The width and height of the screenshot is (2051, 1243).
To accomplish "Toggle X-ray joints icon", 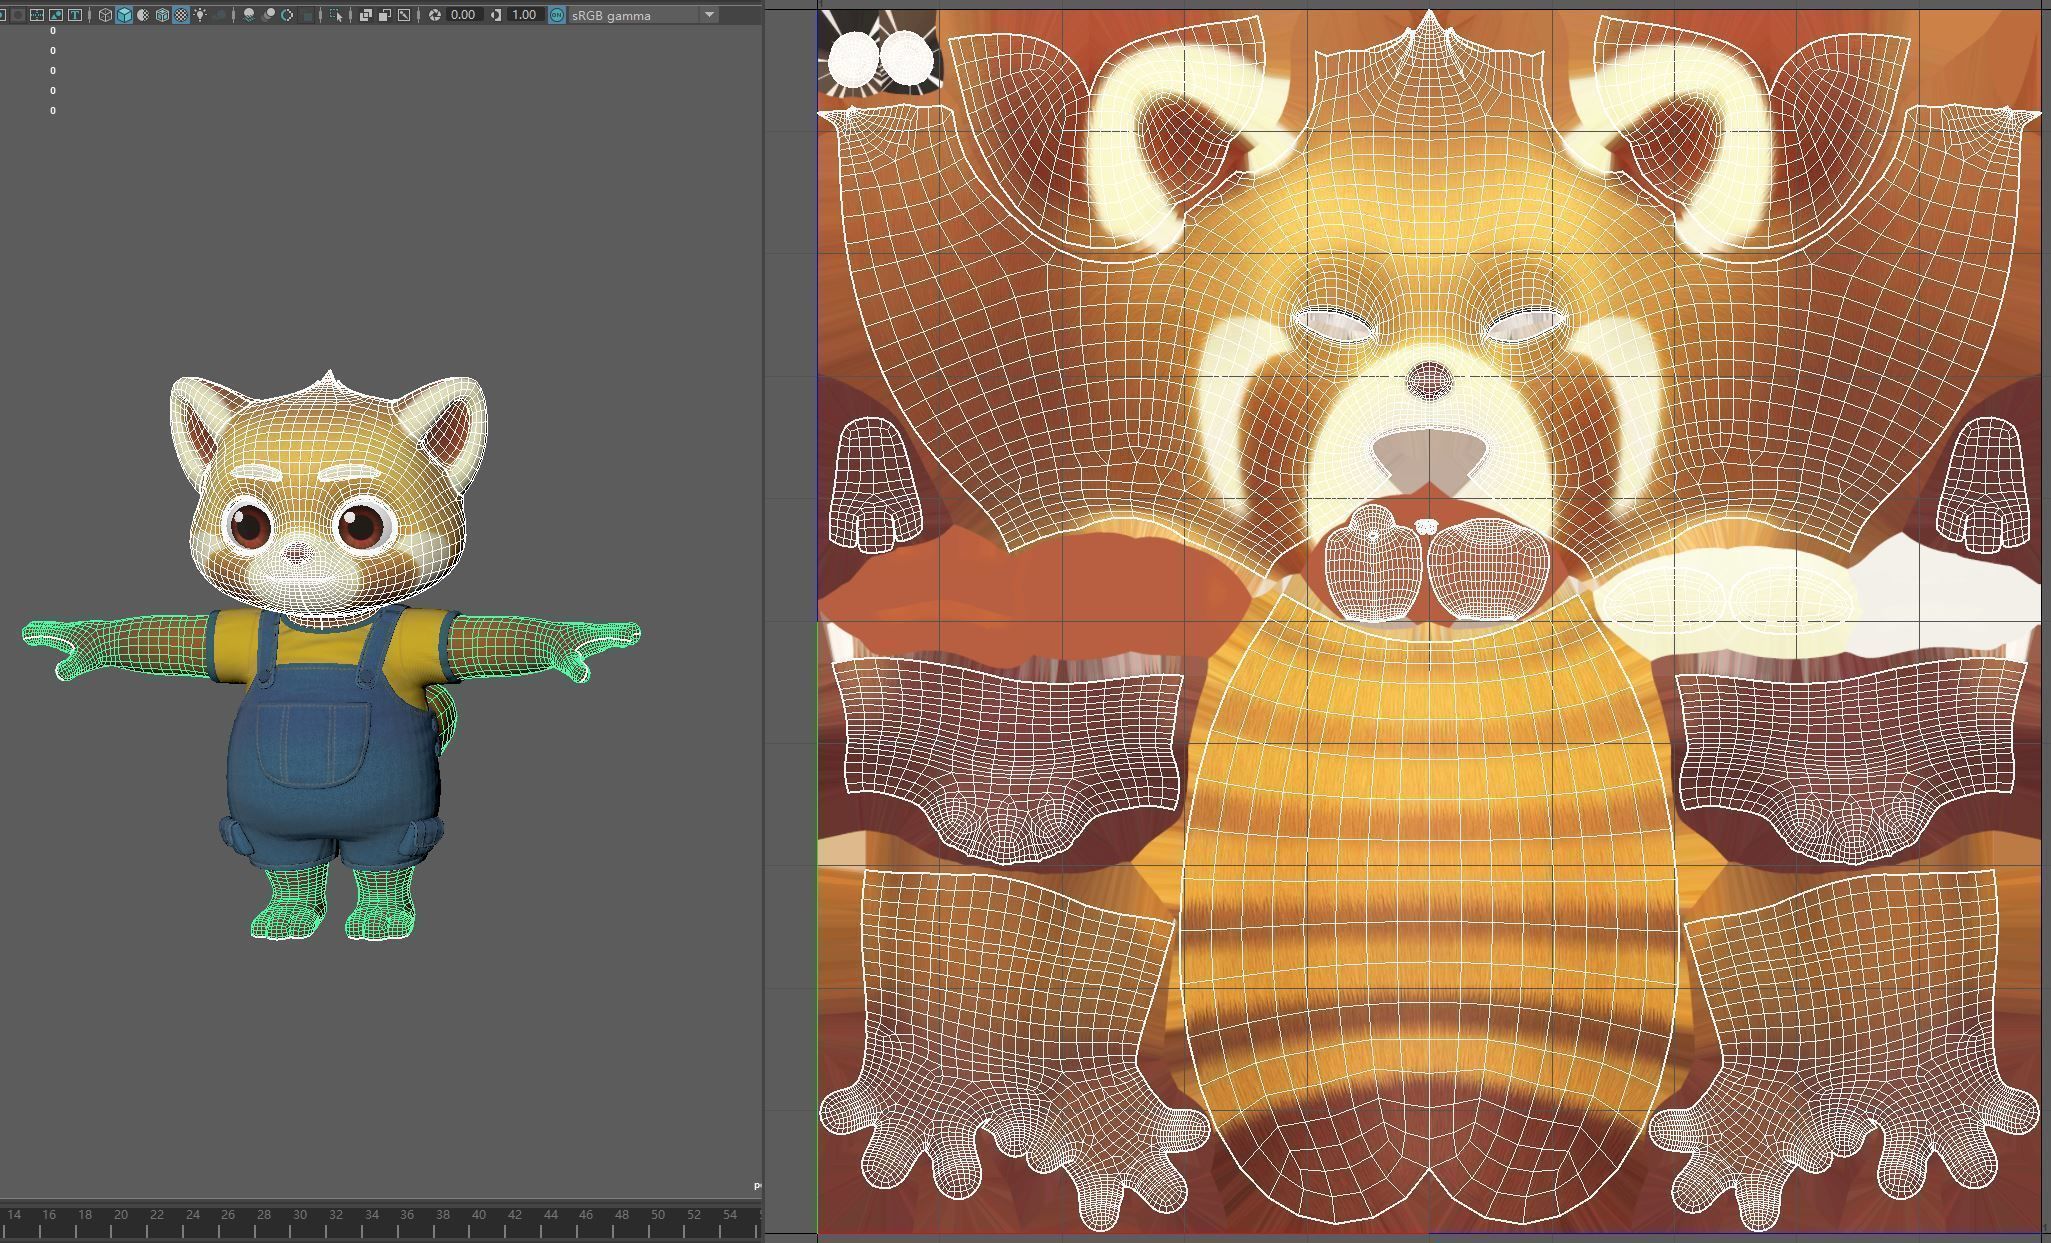I will point(404,15).
